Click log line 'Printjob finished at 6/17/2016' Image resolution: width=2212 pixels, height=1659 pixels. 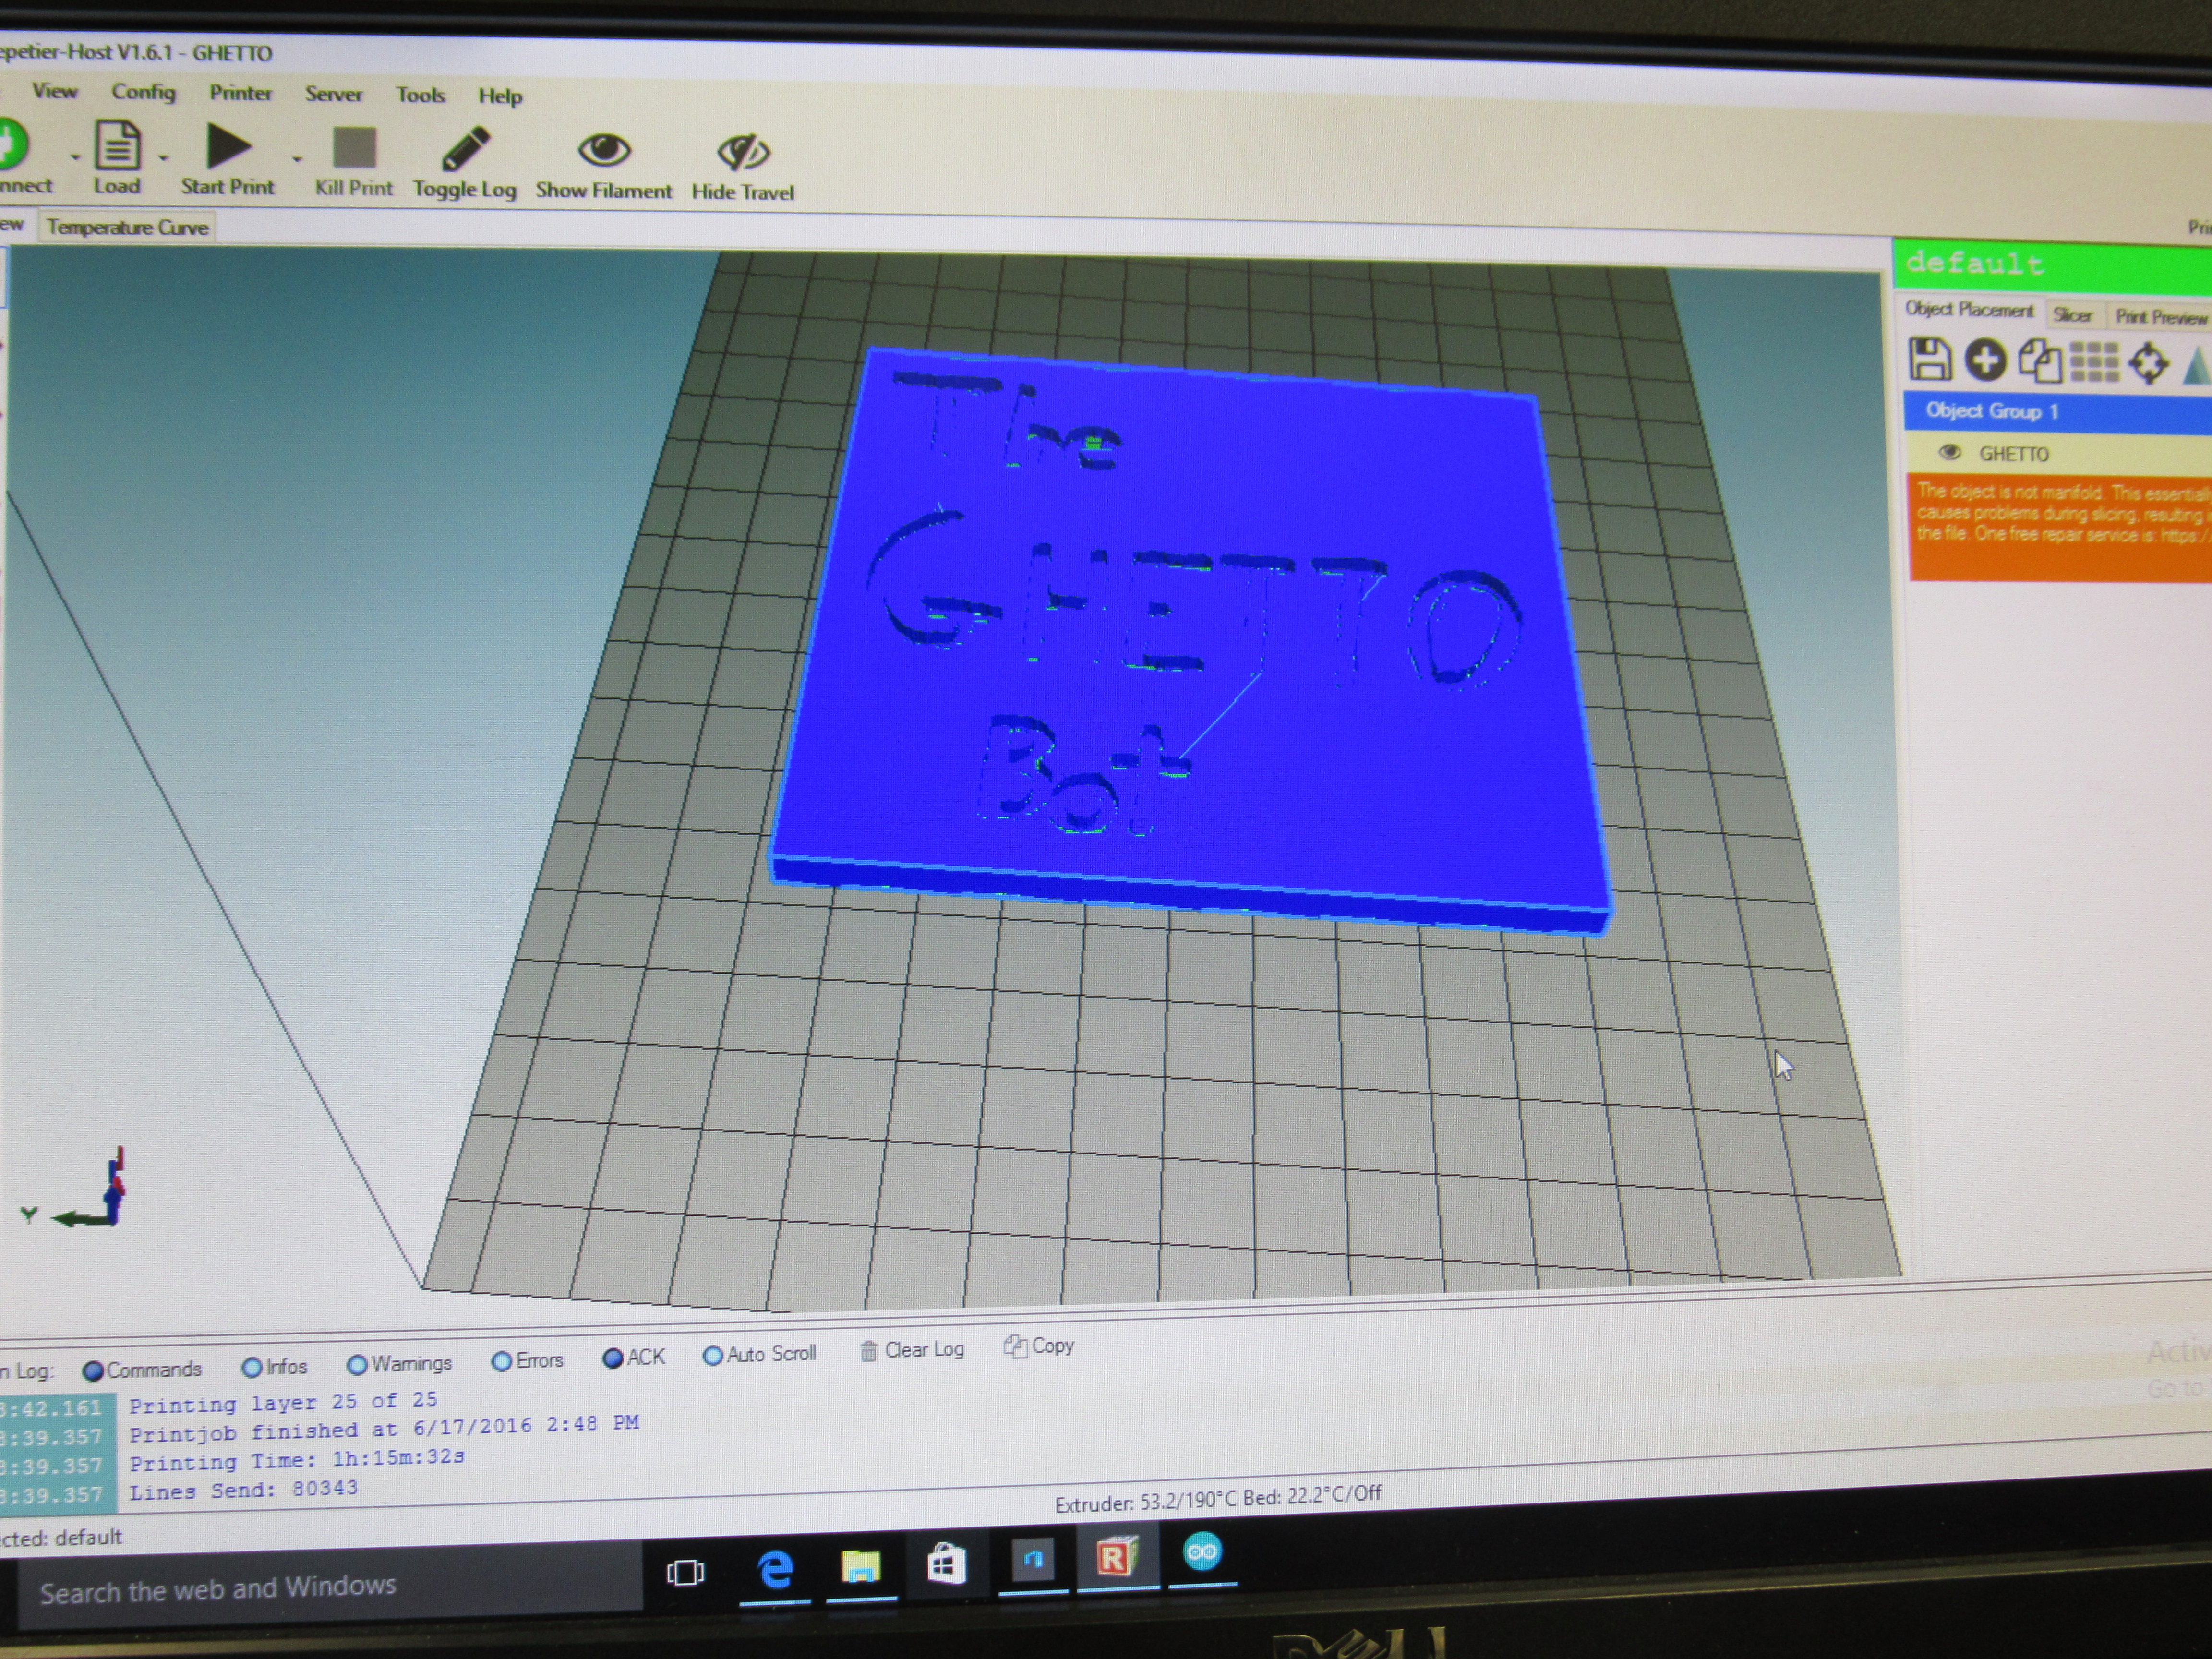(x=384, y=1427)
